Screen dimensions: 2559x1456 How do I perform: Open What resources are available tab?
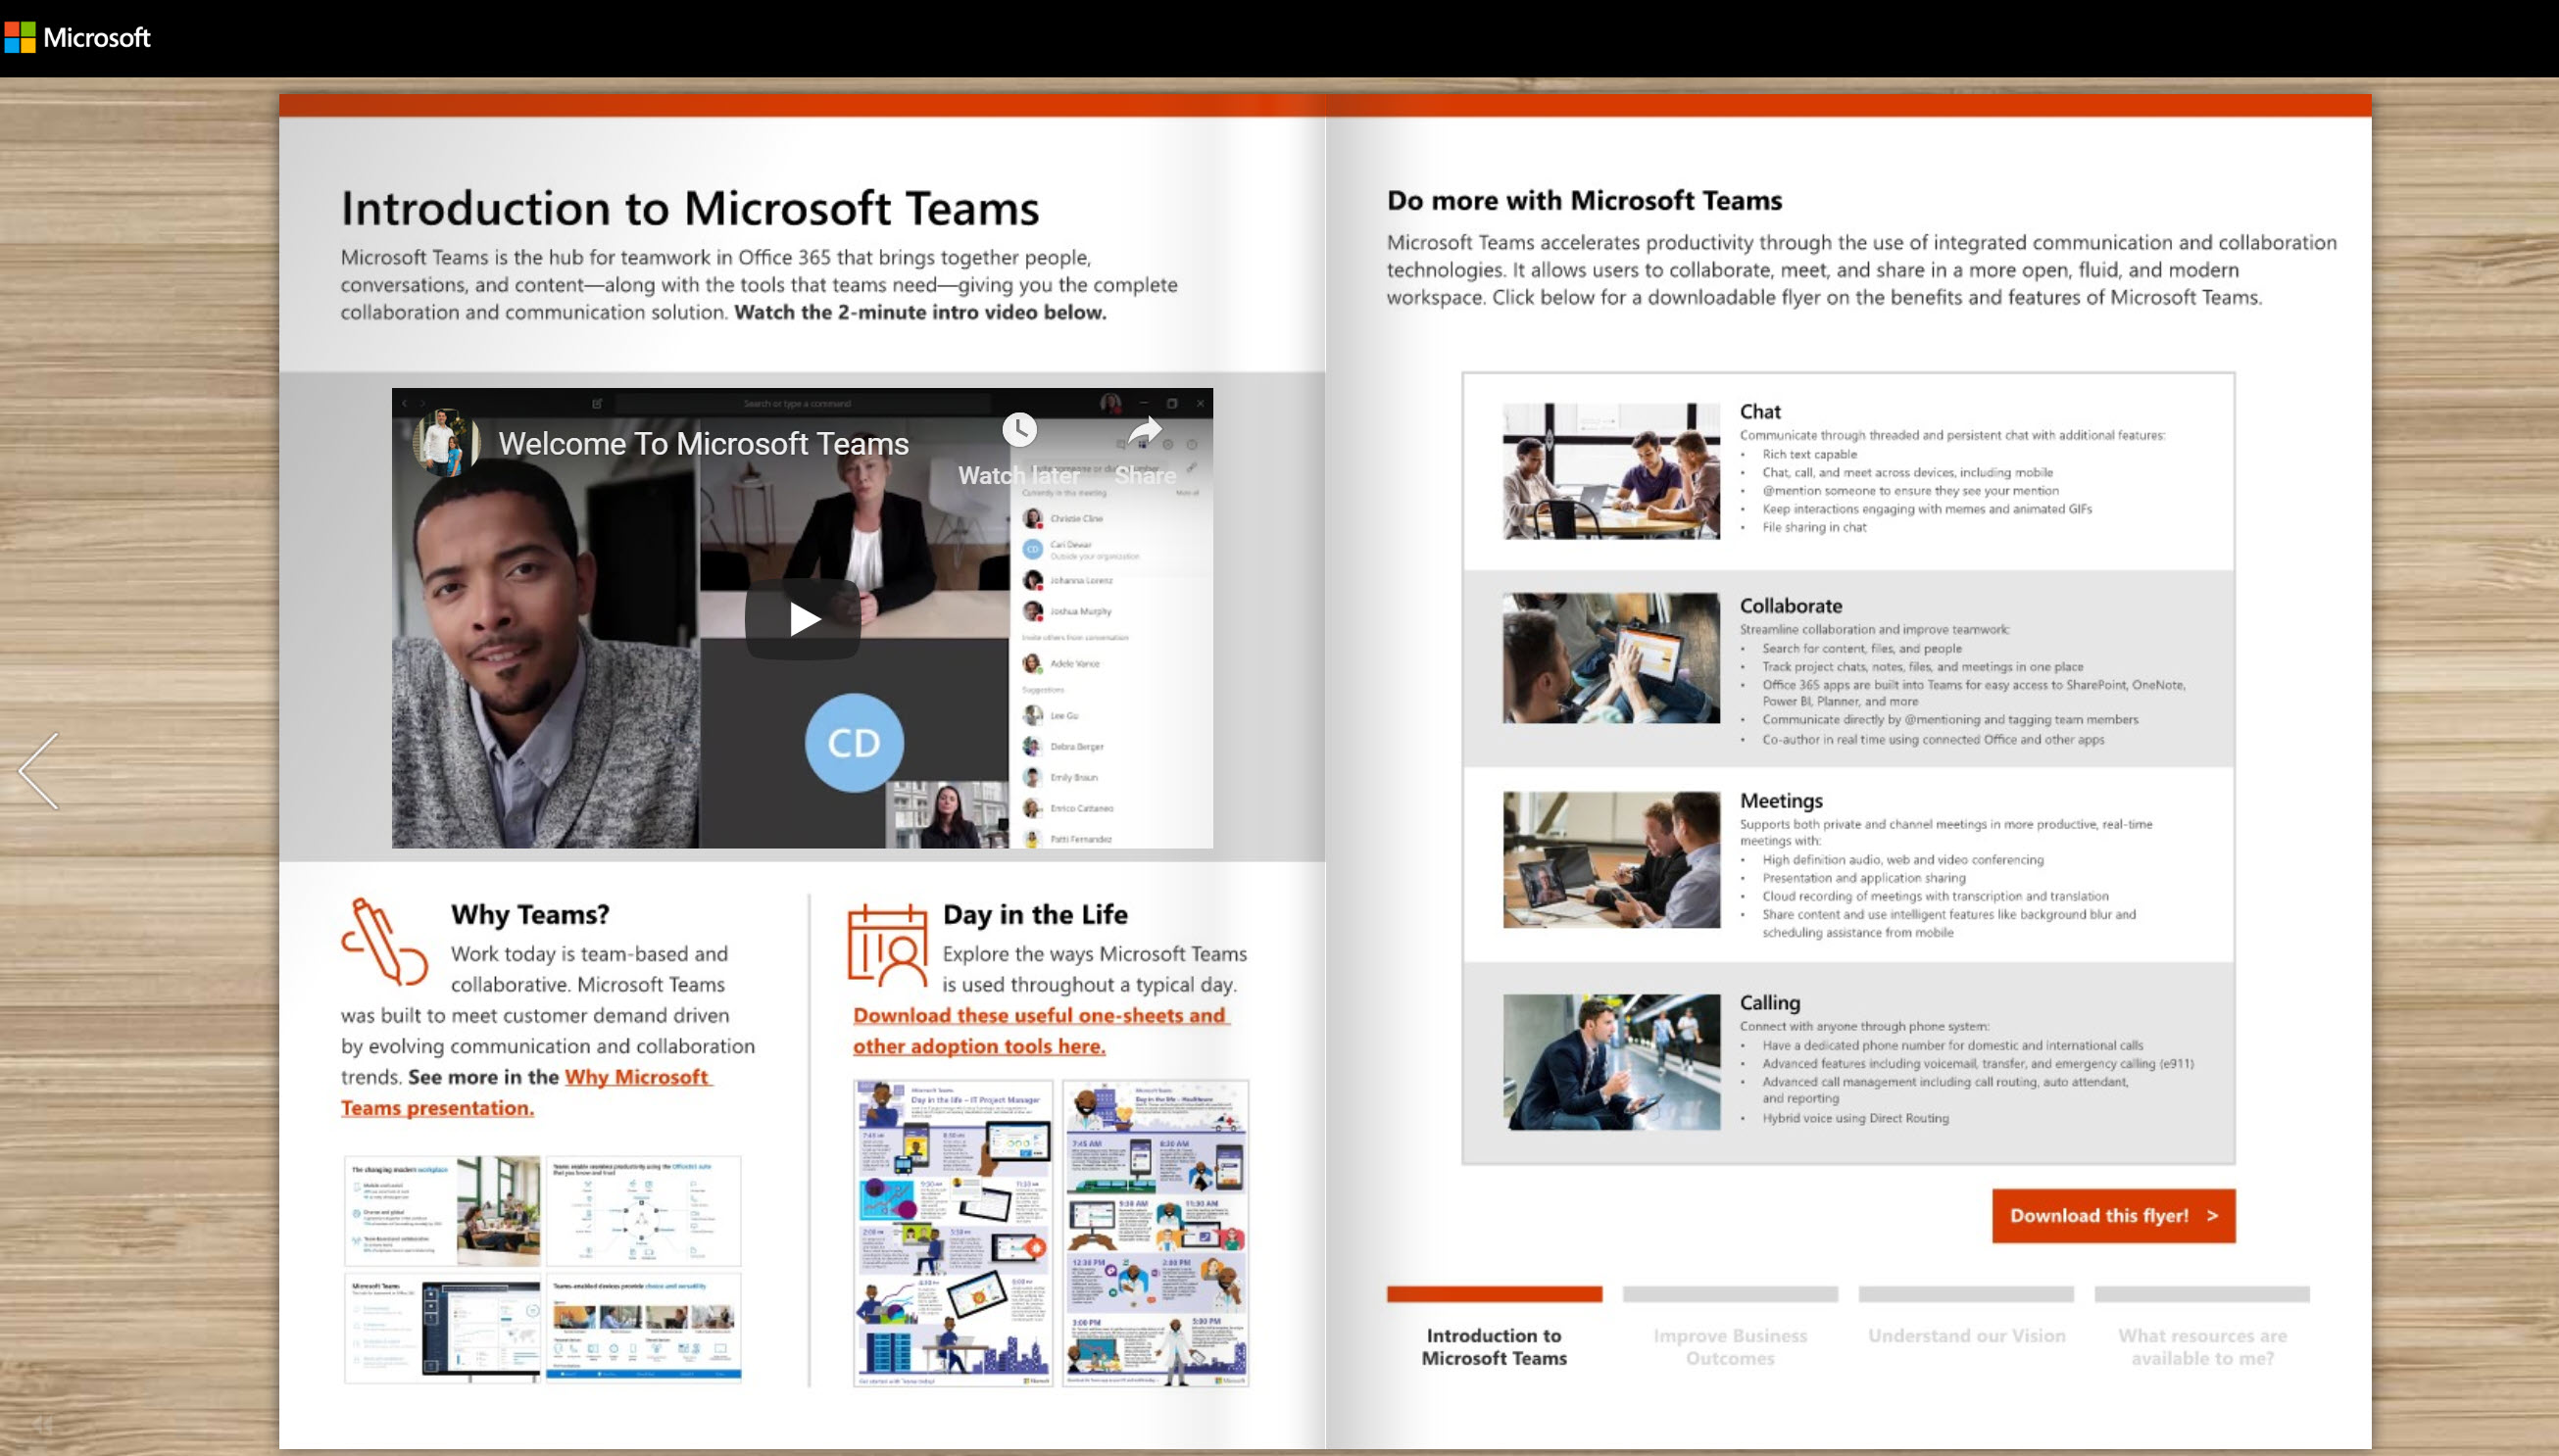tap(2201, 1346)
